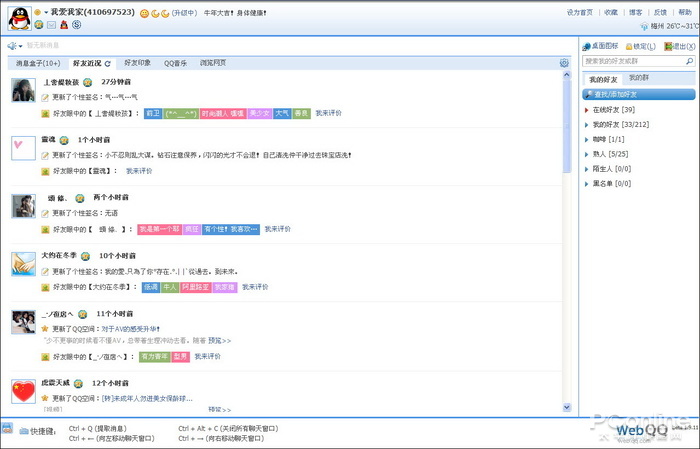The image size is (700, 449).
Task: Click the speaker sound icon
Action: tap(12, 46)
